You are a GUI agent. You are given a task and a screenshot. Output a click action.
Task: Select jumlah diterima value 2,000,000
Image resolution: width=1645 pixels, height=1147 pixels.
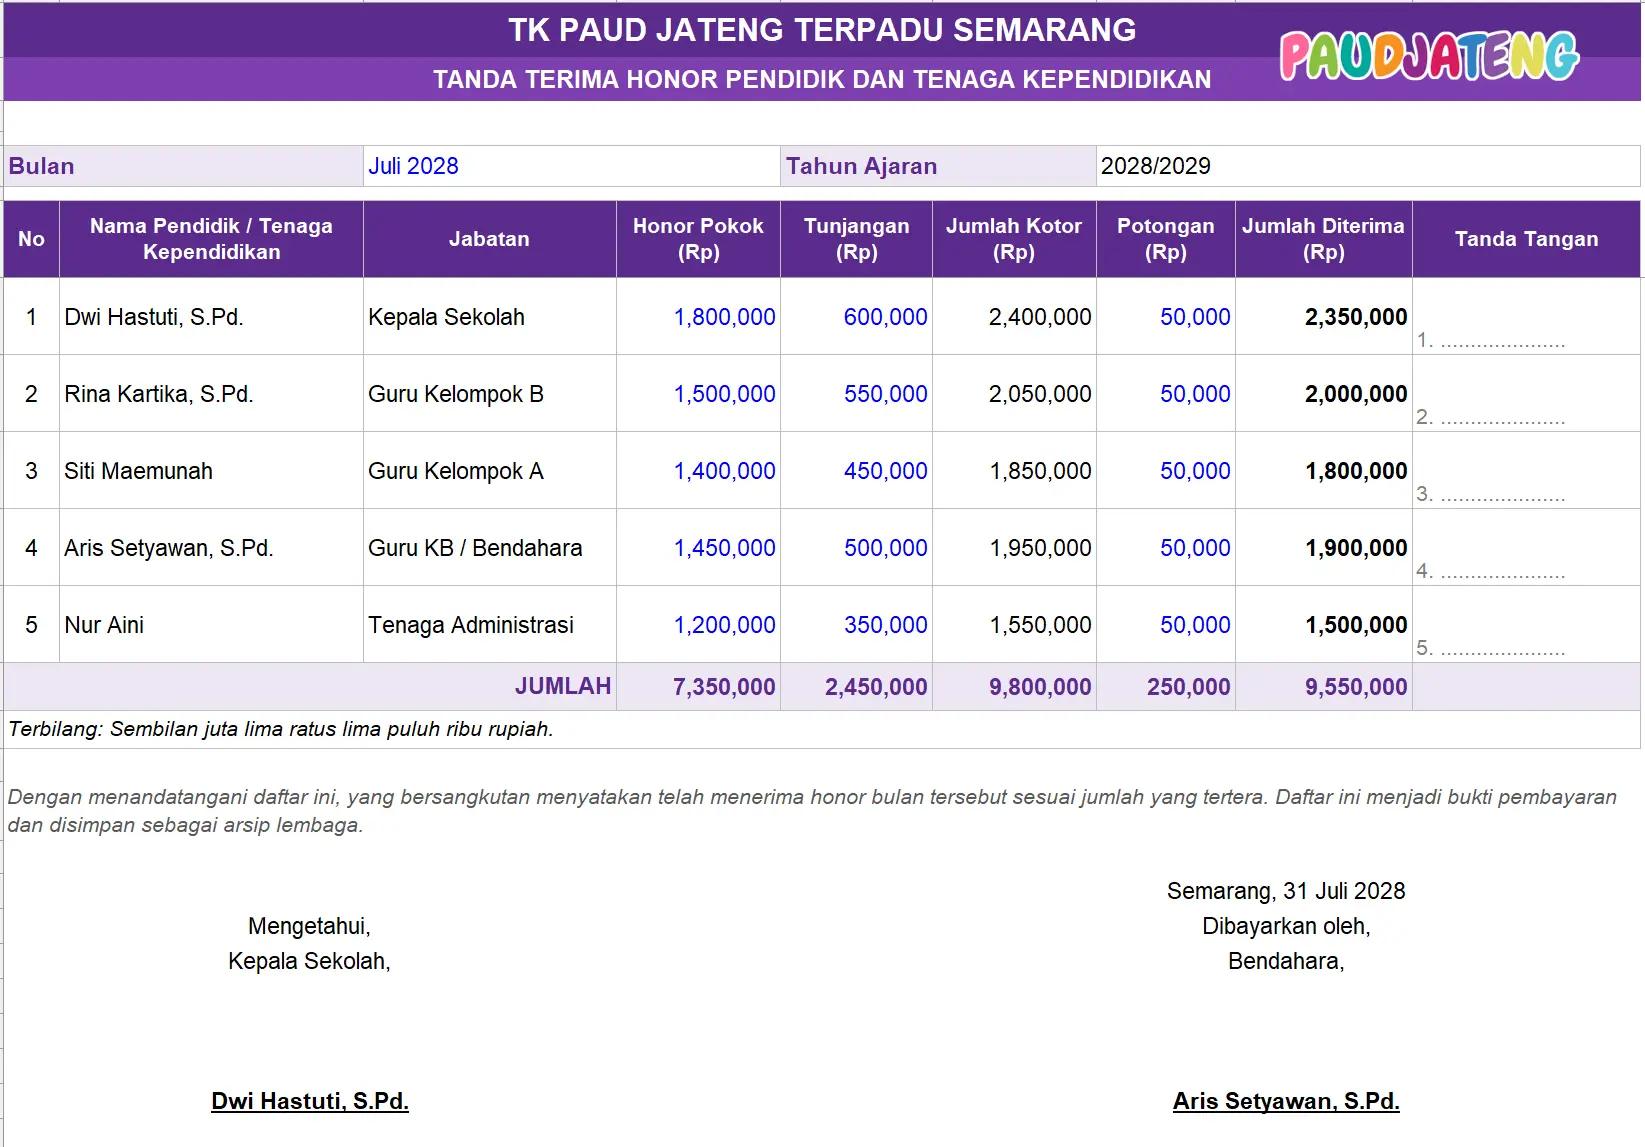coord(1323,394)
